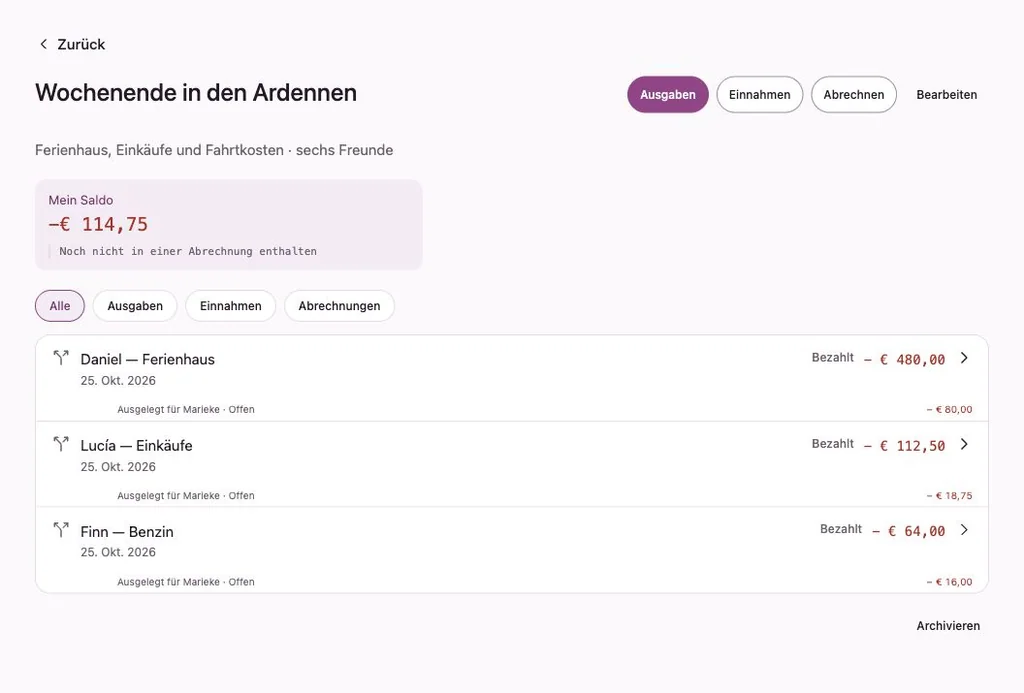Click the share amount – € 18,75
This screenshot has height=693, width=1024.
949,496
